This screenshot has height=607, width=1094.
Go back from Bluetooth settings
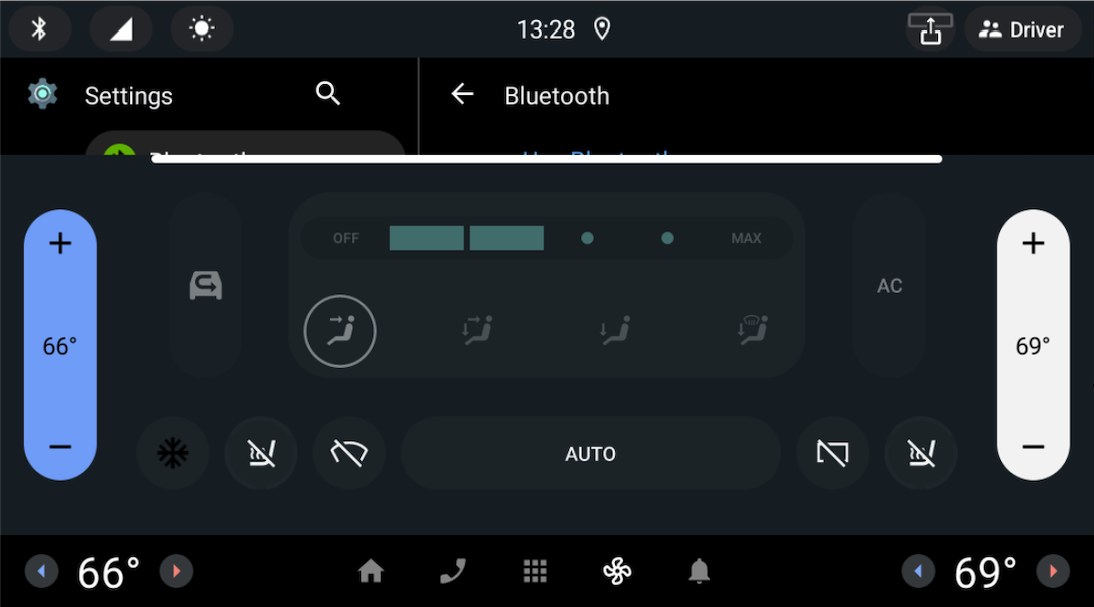coord(463,93)
